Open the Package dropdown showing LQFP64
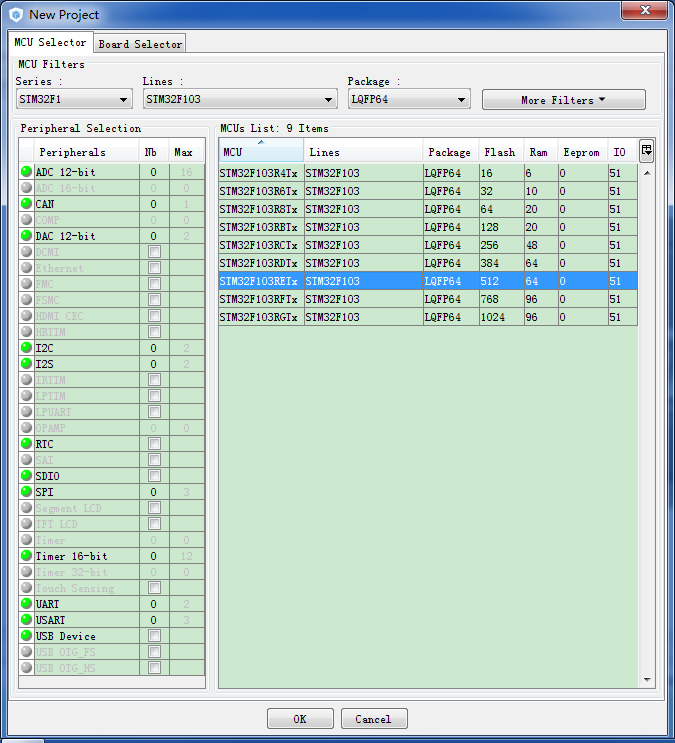The height and width of the screenshot is (743, 675). click(409, 100)
